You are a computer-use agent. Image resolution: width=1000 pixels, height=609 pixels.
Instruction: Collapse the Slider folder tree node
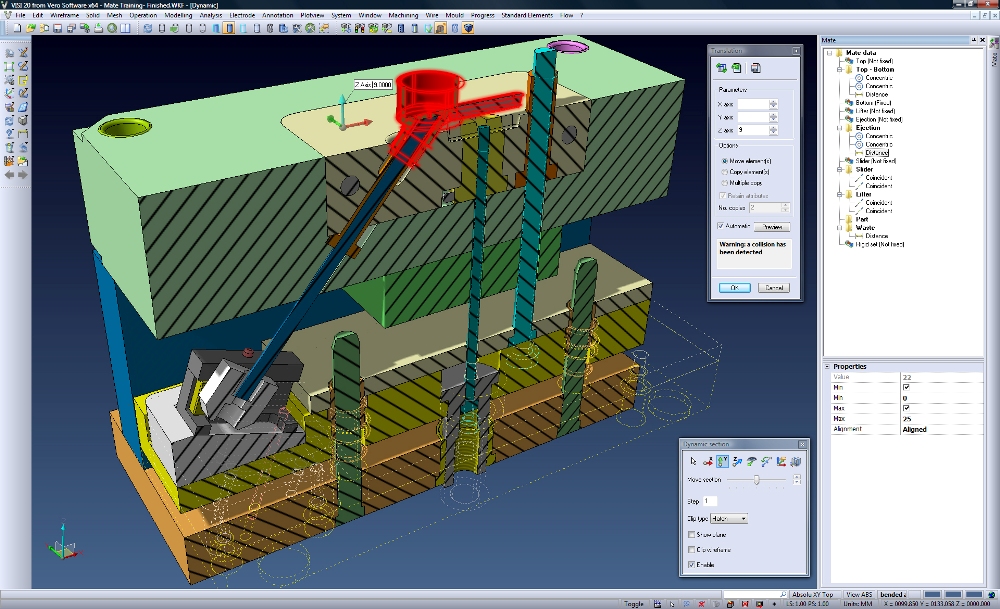[840, 170]
